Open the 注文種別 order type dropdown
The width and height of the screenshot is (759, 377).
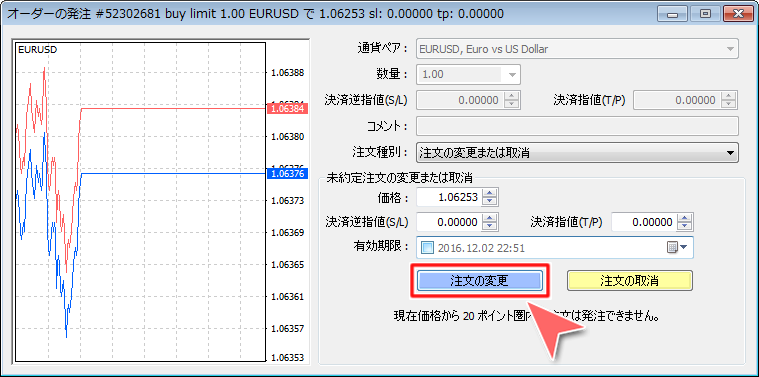click(577, 153)
